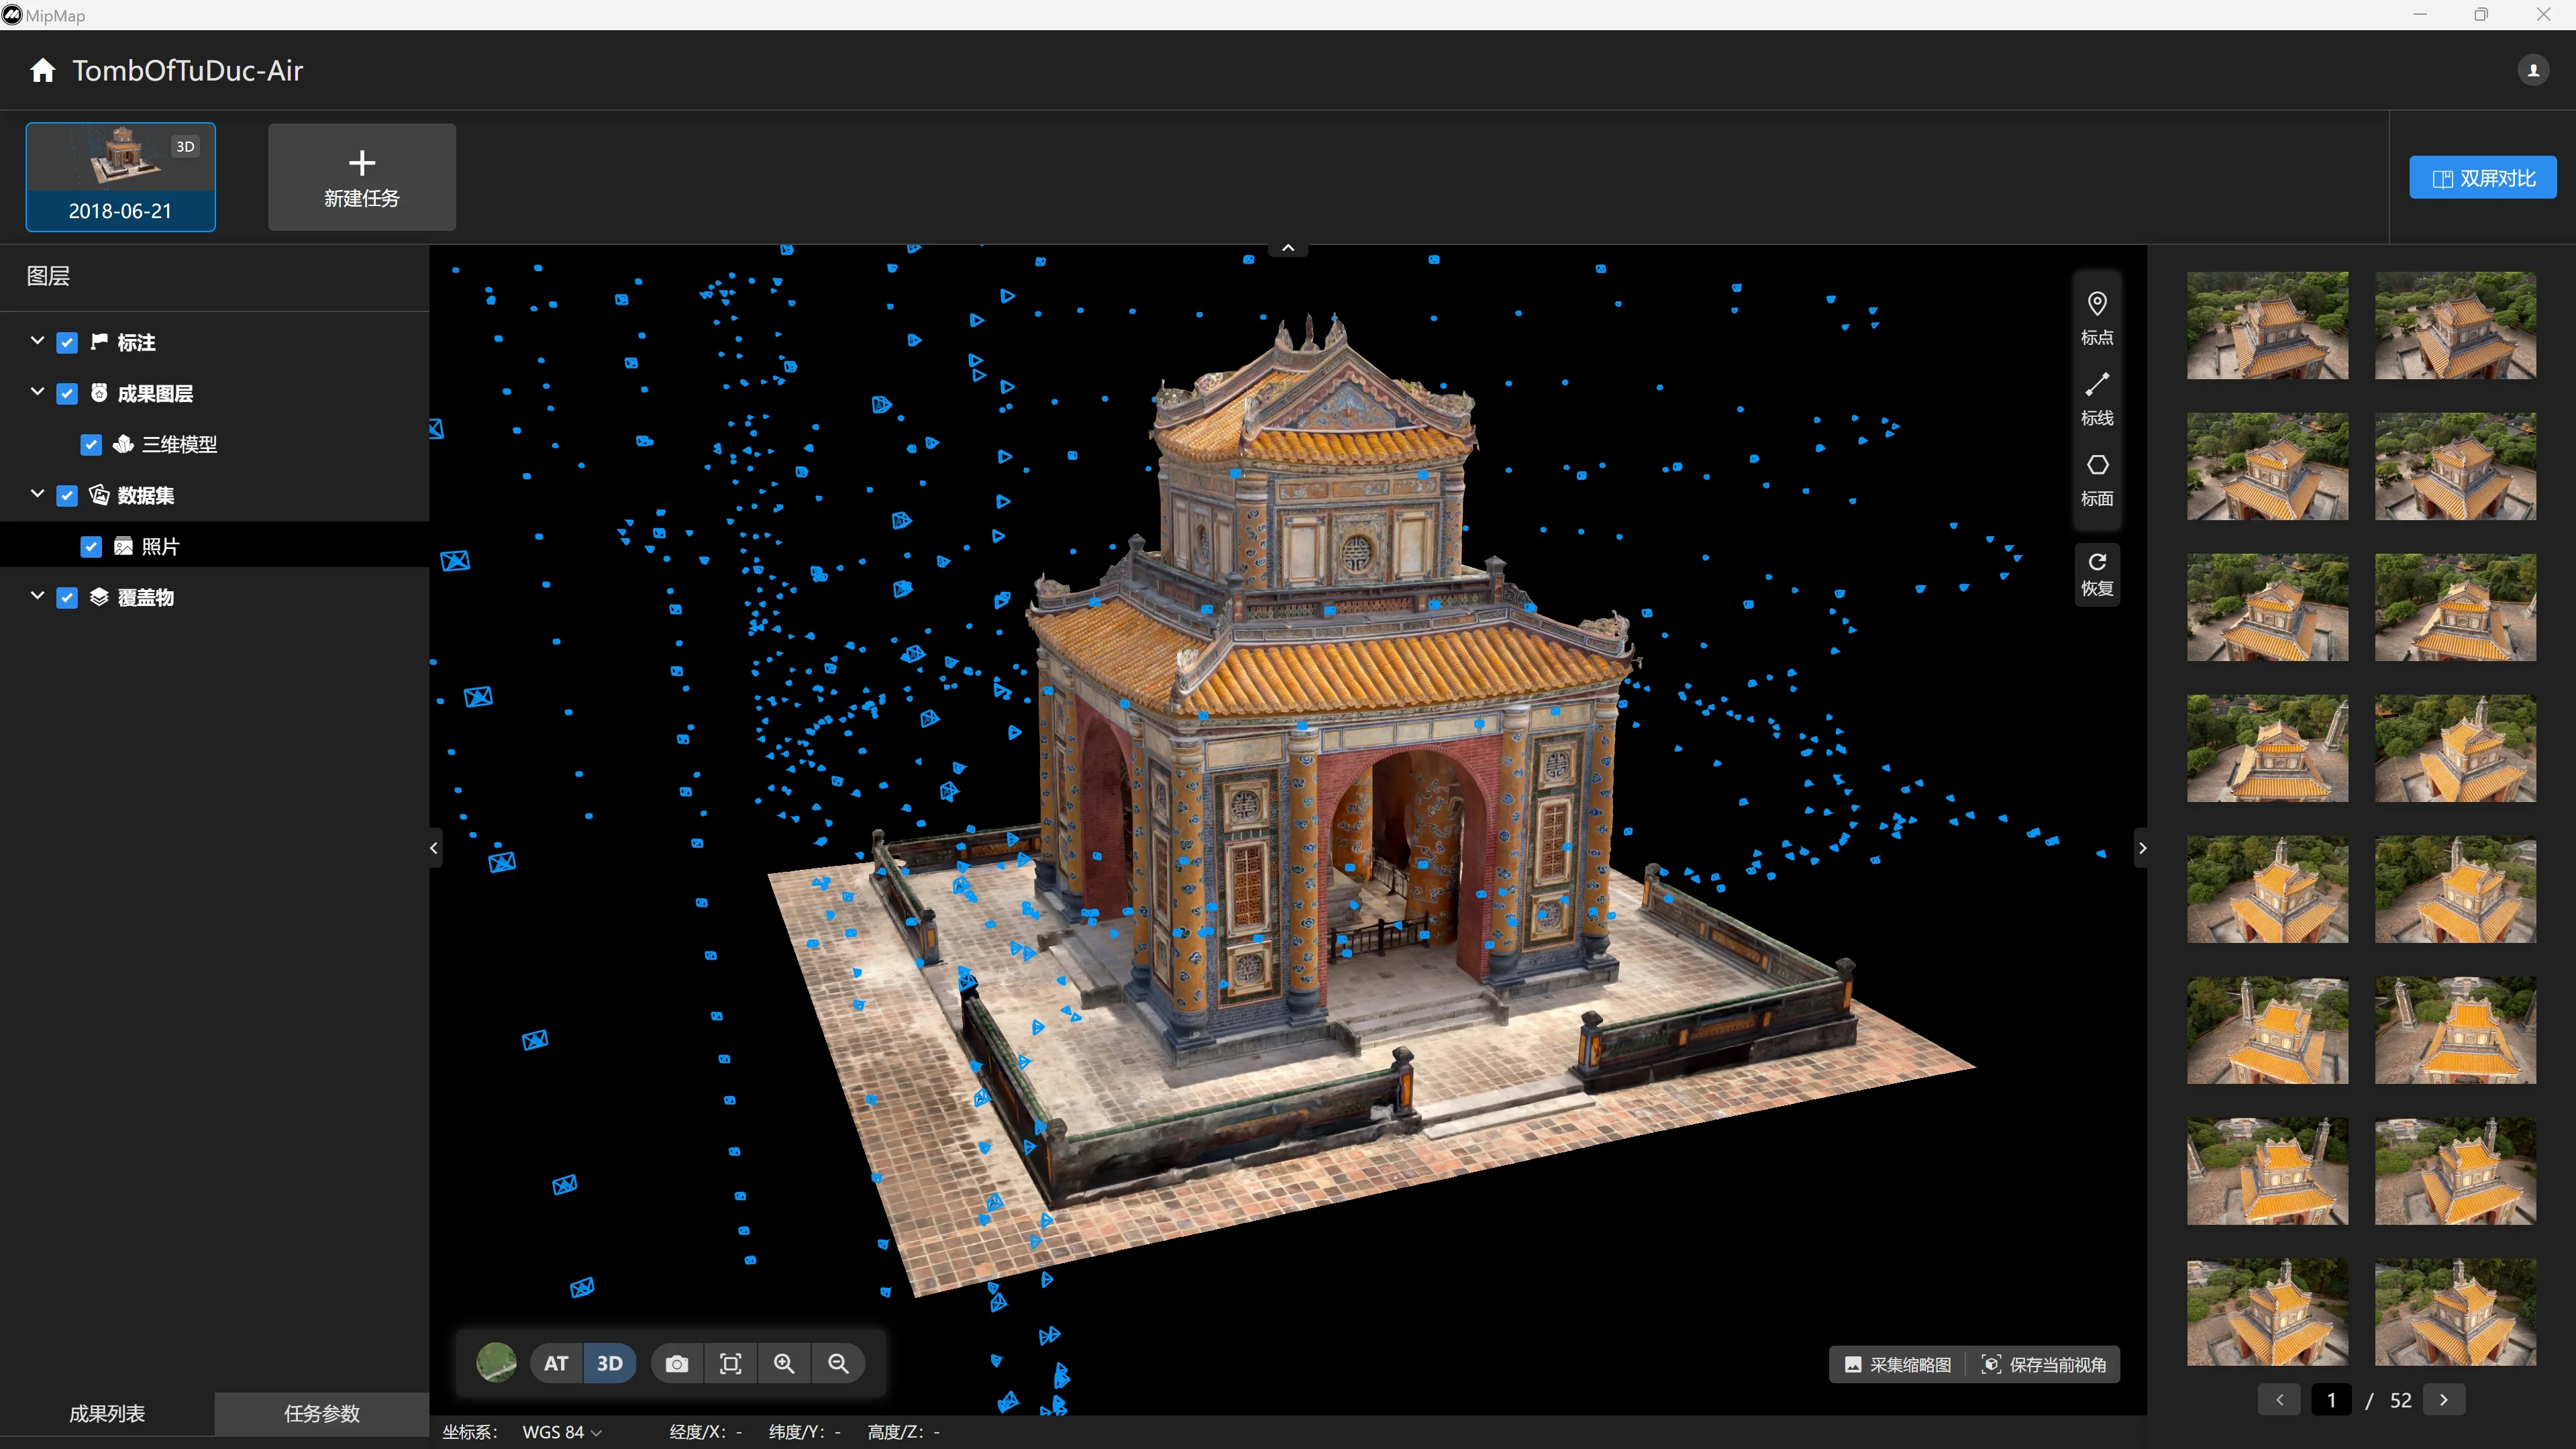Collapse the 标注 annotations tree node
The width and height of the screenshot is (2576, 1449).
pyautogui.click(x=37, y=341)
